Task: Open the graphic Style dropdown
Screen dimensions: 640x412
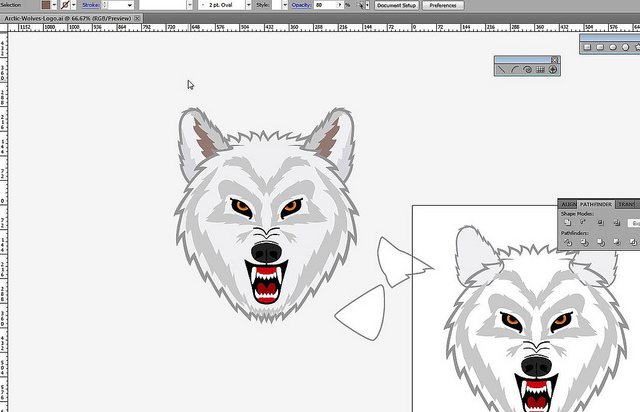Action: coord(285,5)
